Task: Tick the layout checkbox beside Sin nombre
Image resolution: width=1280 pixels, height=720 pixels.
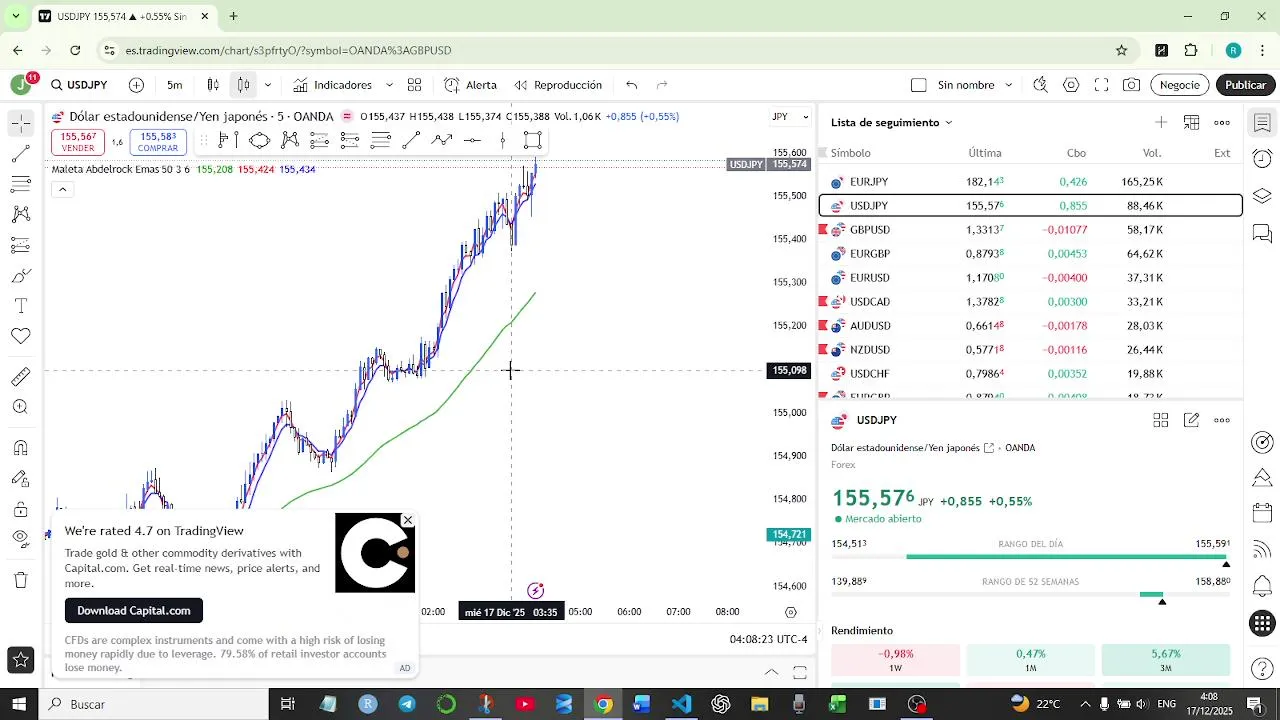Action: [919, 85]
